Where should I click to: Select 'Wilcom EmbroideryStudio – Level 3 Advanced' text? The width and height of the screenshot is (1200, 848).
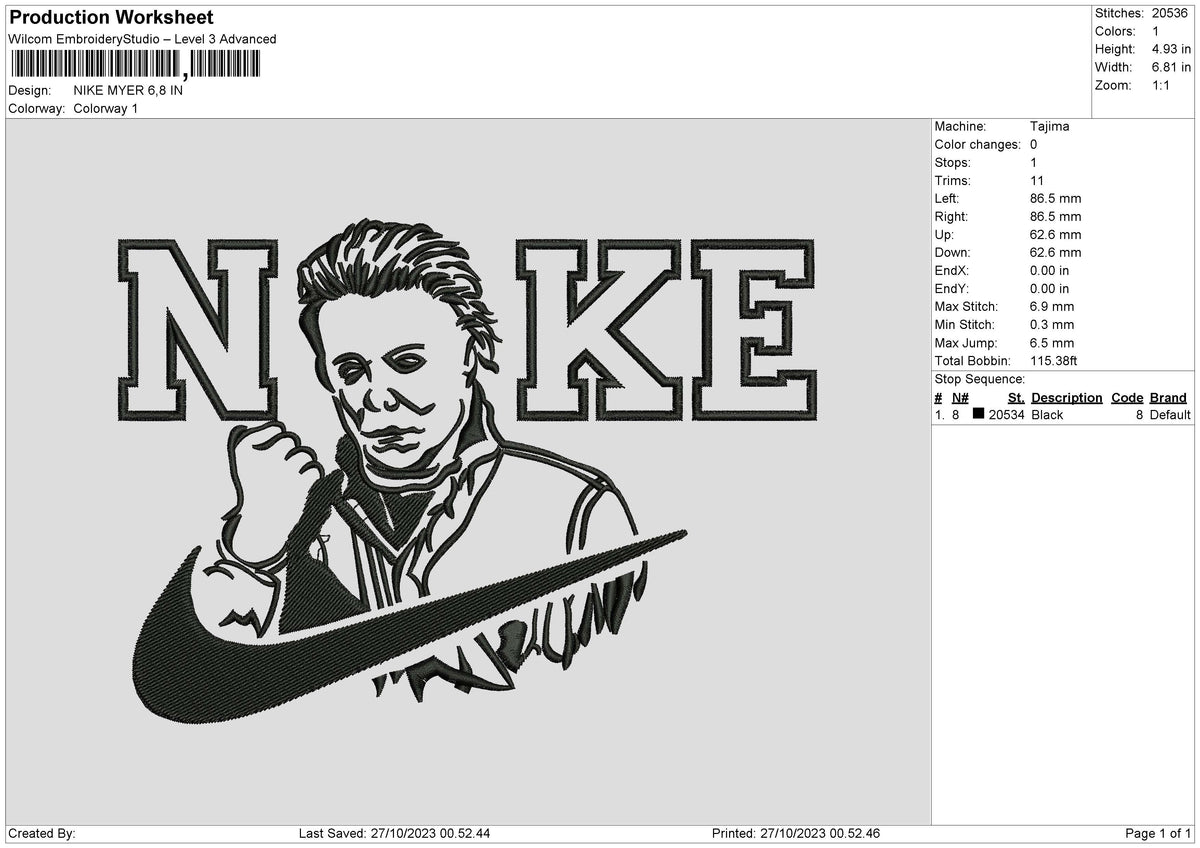pos(142,39)
